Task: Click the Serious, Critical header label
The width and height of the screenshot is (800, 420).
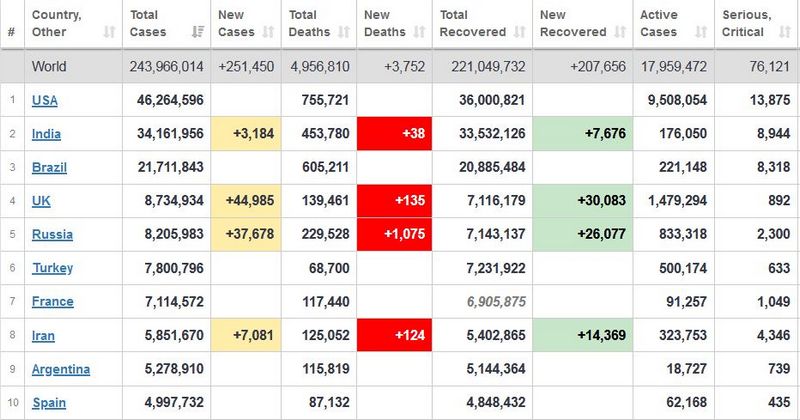Action: pos(746,23)
